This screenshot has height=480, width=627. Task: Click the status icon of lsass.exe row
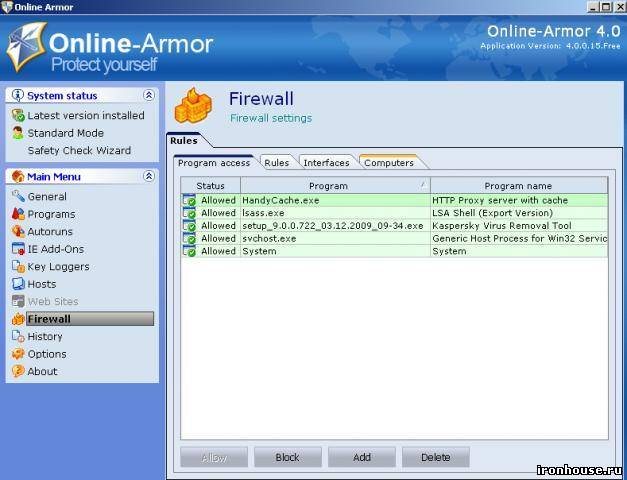point(189,213)
